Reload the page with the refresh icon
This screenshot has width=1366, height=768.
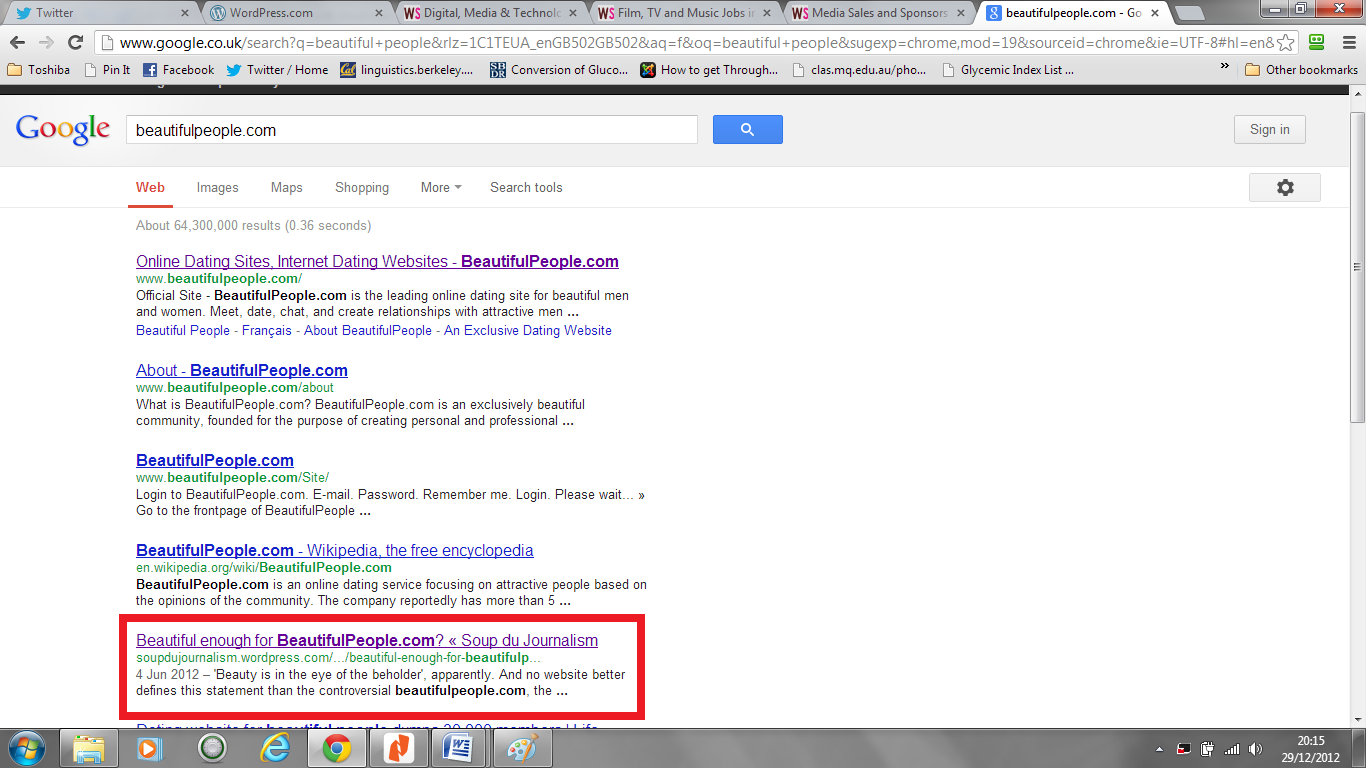[x=75, y=43]
